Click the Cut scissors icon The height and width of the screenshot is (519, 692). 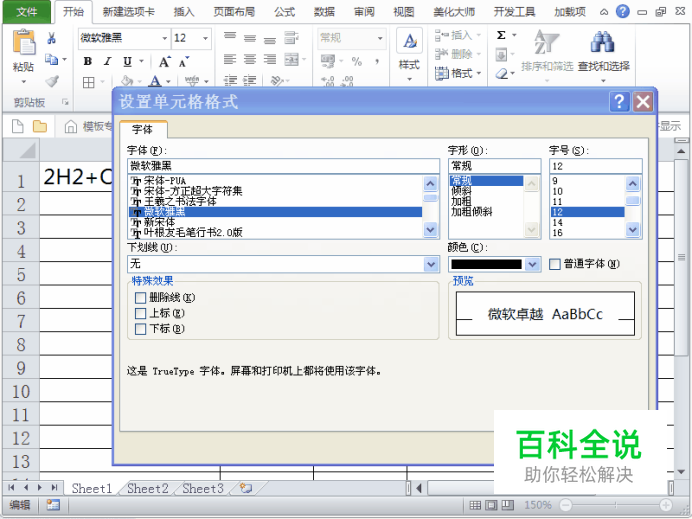click(x=51, y=38)
